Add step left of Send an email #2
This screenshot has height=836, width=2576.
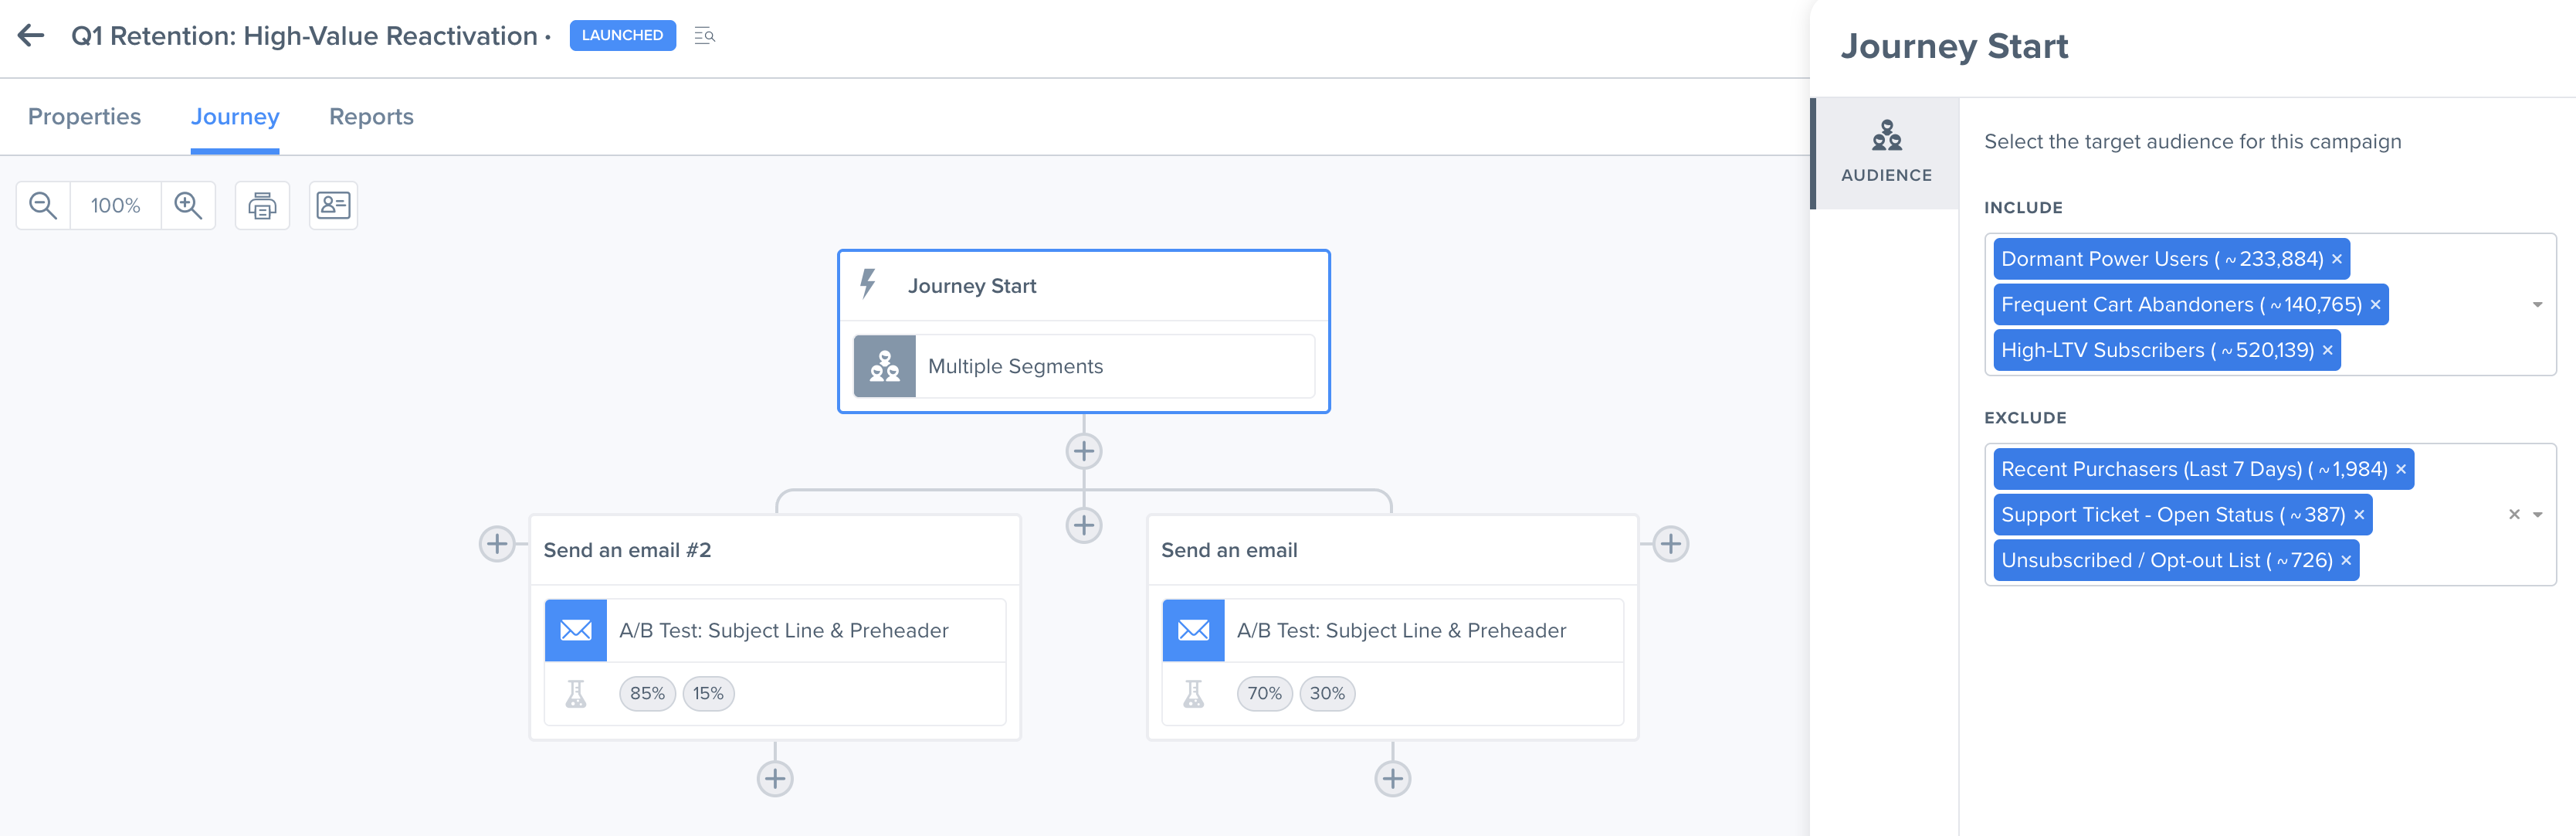pyautogui.click(x=497, y=544)
